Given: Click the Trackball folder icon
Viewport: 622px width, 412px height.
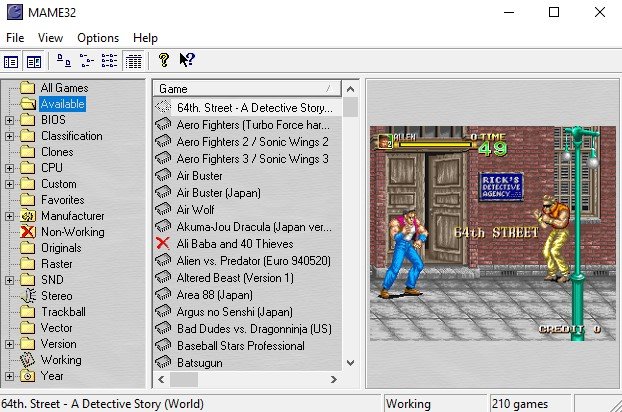Looking at the screenshot, I should pyautogui.click(x=27, y=312).
